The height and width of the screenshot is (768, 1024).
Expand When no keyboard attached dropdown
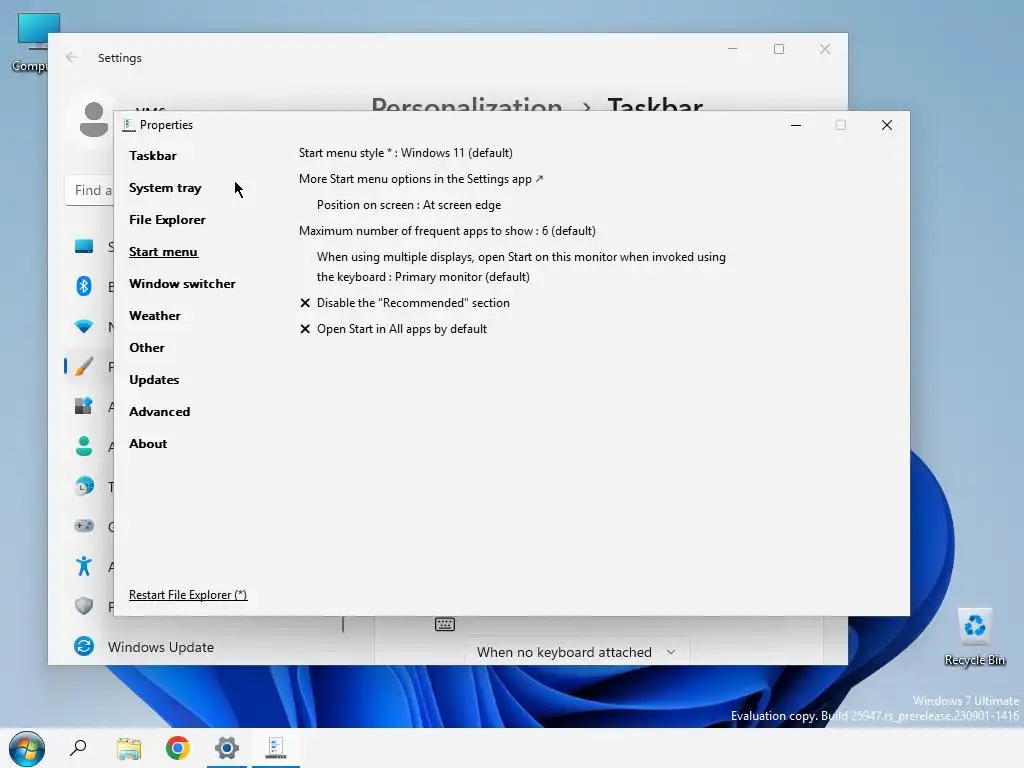point(577,652)
